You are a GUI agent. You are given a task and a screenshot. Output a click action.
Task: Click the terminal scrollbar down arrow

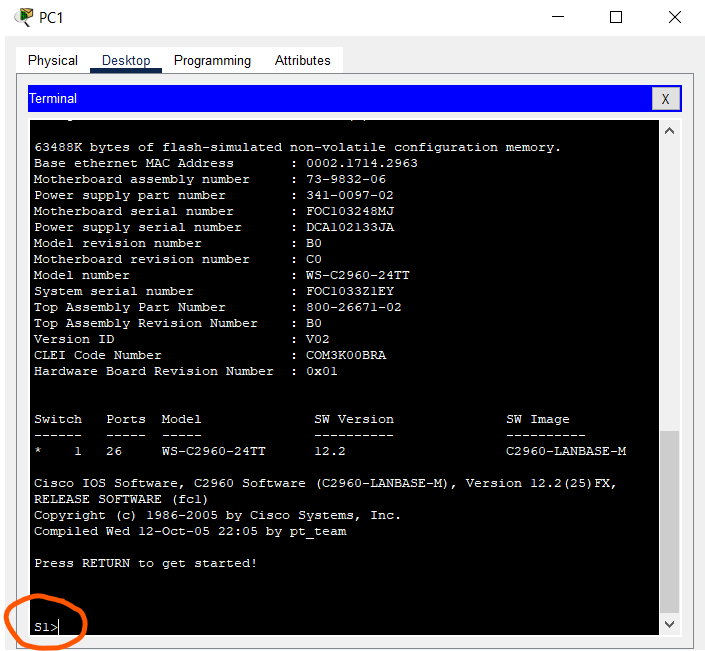coord(669,624)
